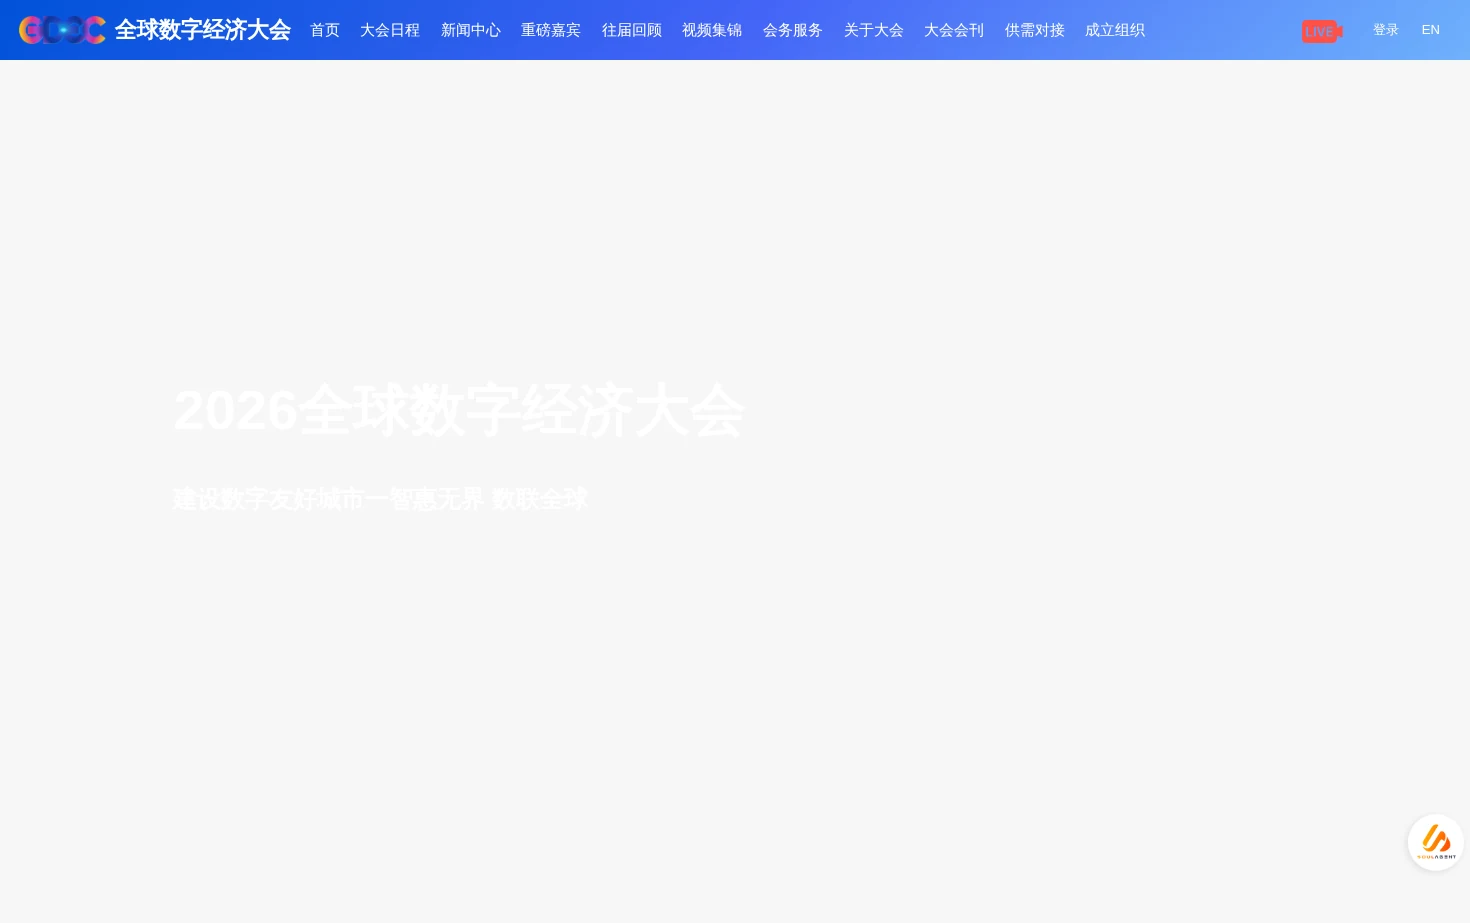
Task: Select 新闻中心 in the top navigation
Action: (471, 30)
